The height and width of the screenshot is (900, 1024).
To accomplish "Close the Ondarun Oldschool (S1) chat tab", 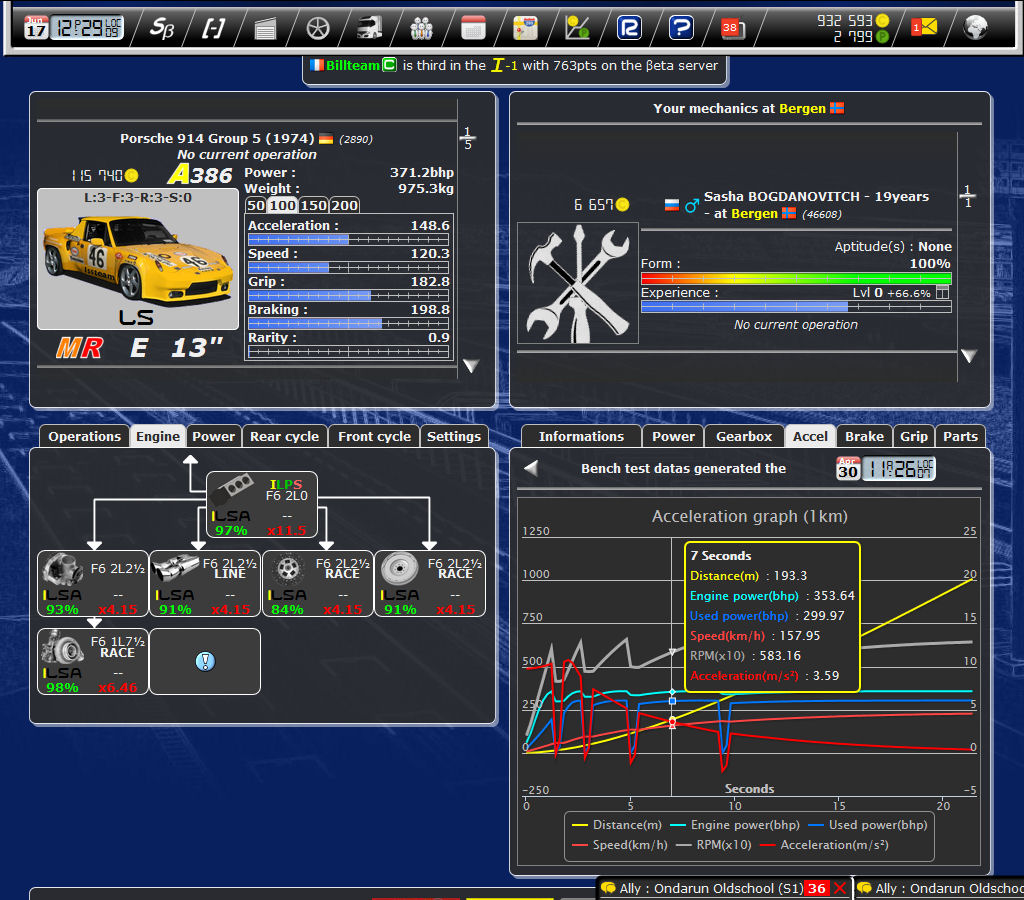I will click(x=840, y=888).
